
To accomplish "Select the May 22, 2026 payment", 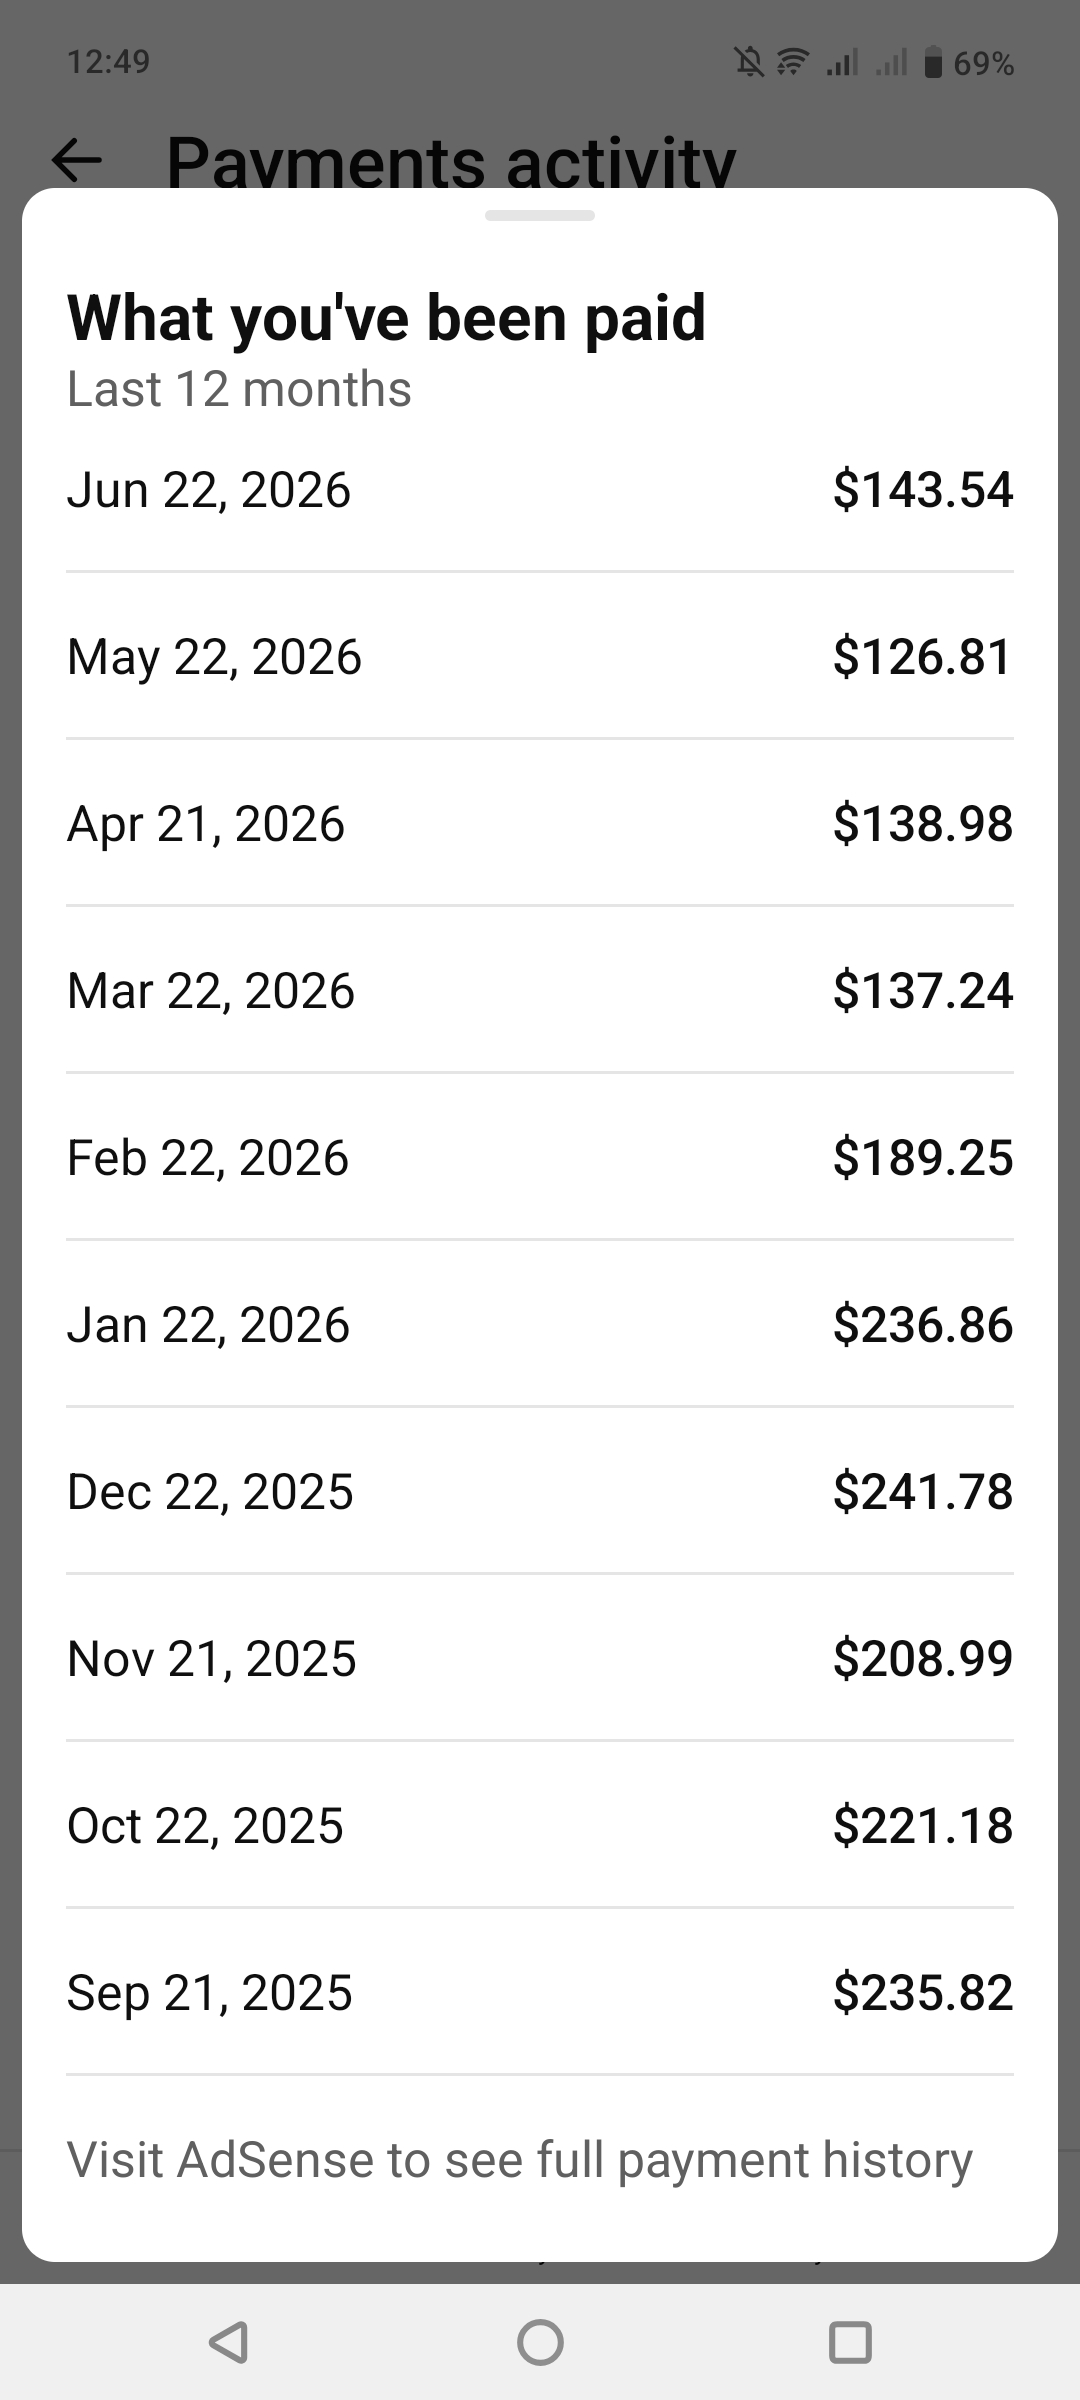I will coord(540,657).
